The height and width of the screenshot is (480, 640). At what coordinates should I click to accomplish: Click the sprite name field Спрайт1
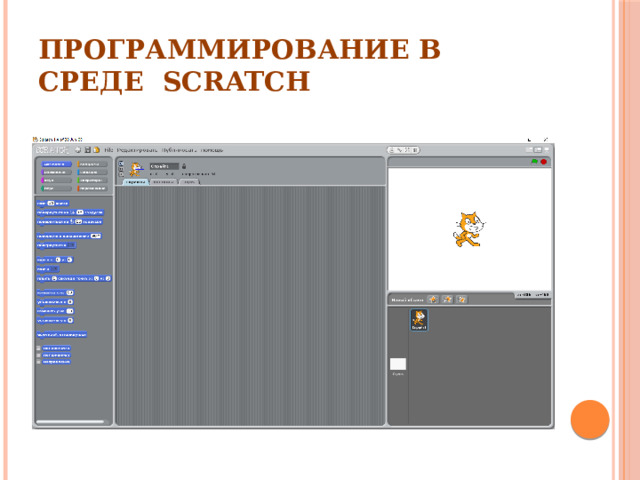pyautogui.click(x=164, y=166)
